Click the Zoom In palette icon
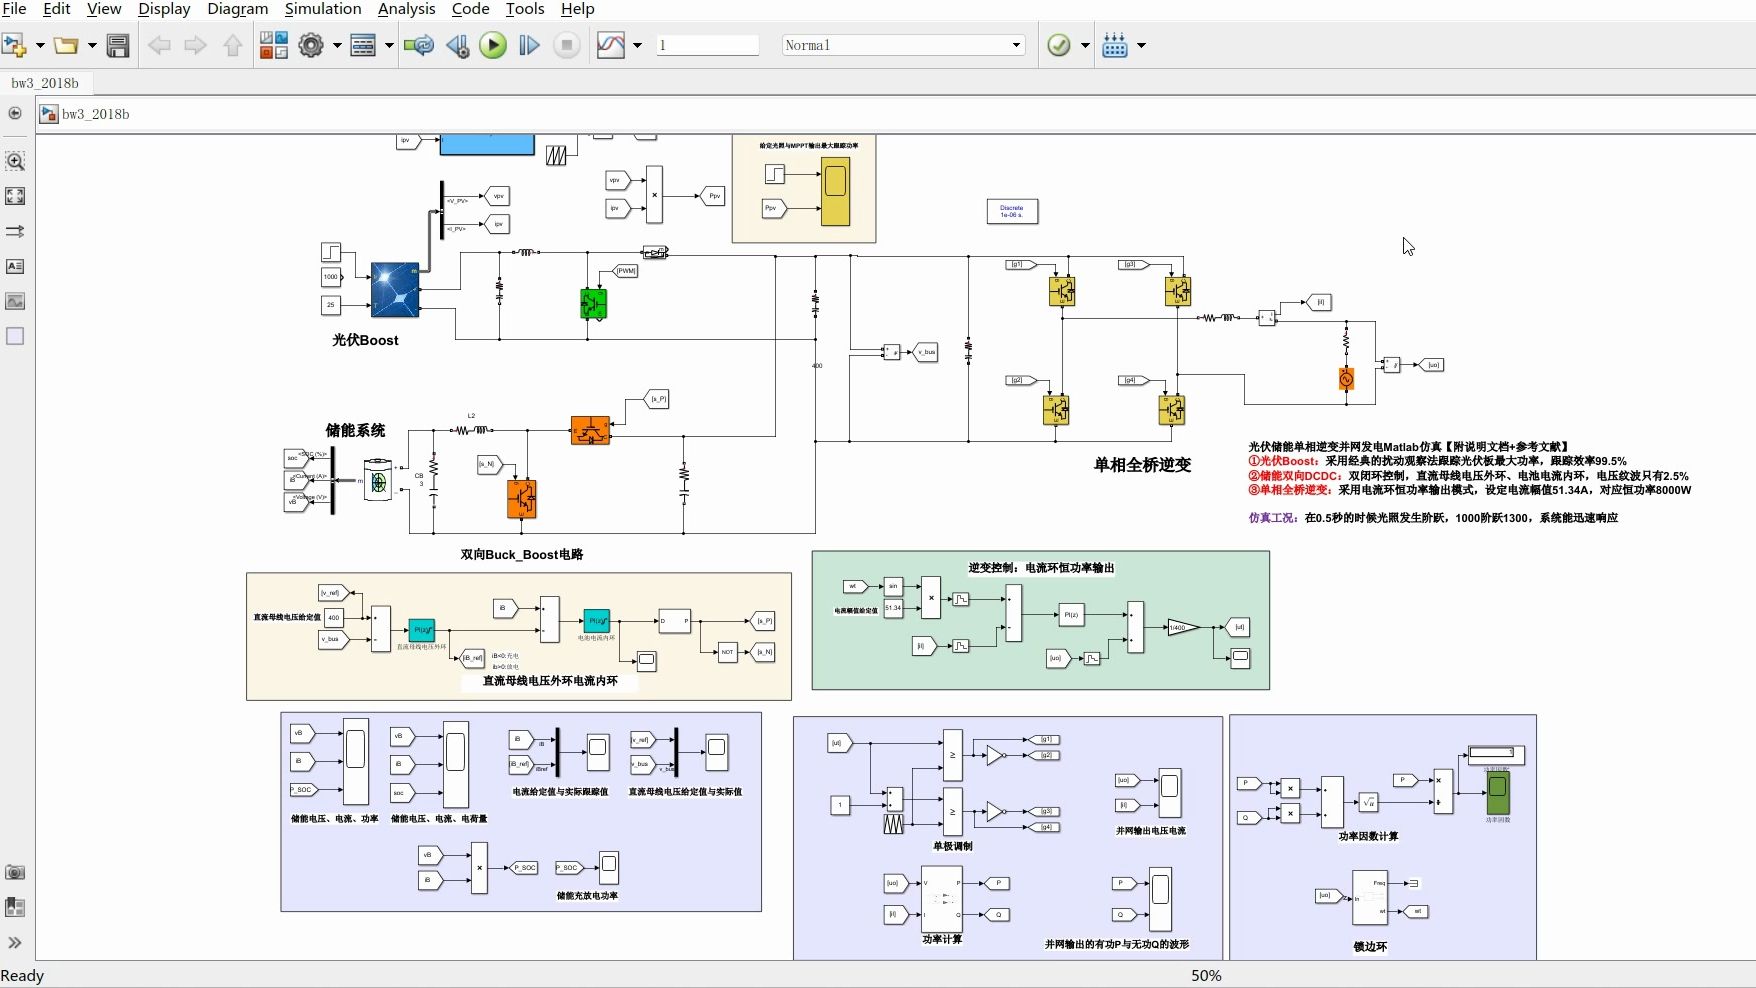 pyautogui.click(x=15, y=161)
